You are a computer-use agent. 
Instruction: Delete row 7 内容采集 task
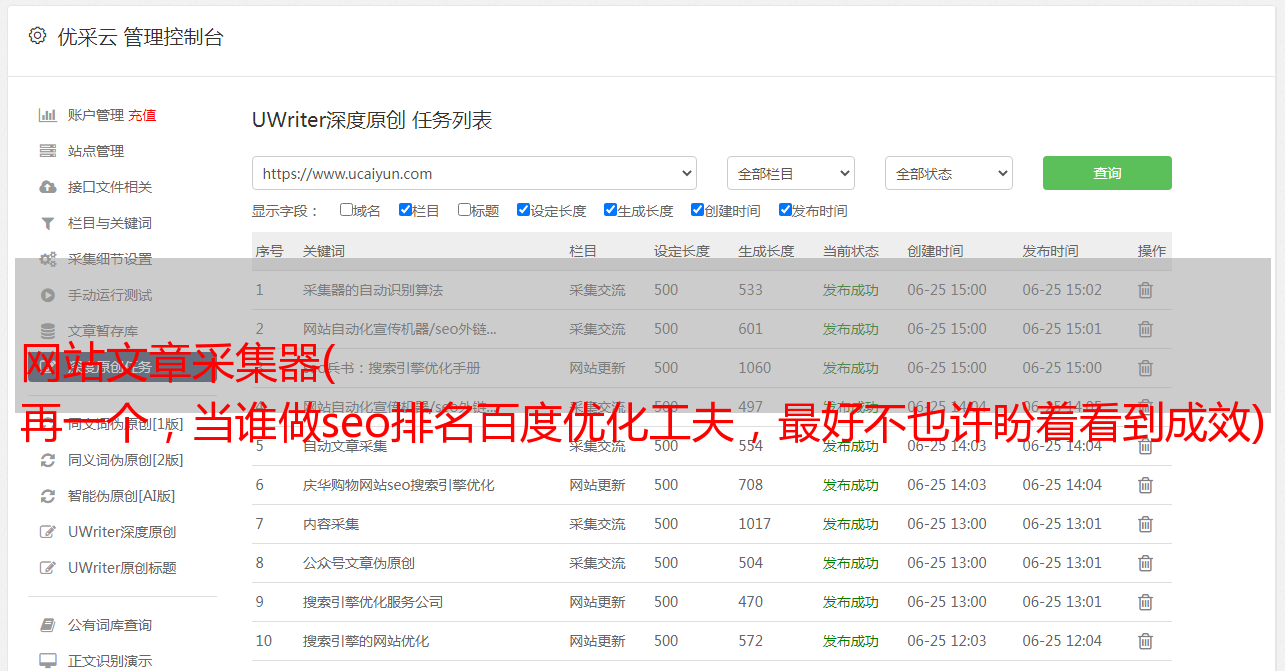coord(1146,524)
